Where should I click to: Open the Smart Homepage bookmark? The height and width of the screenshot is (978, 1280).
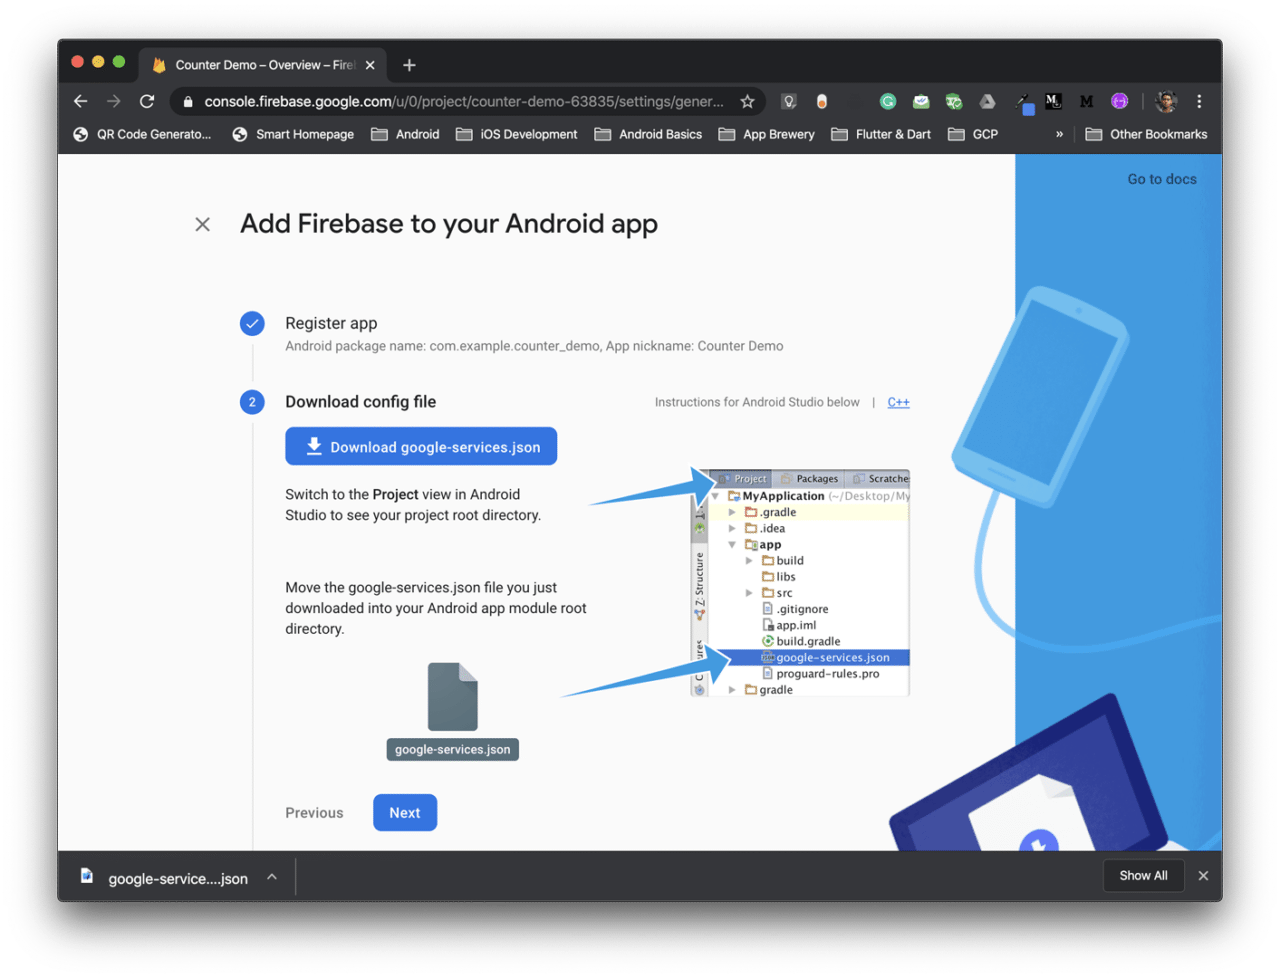coord(293,134)
